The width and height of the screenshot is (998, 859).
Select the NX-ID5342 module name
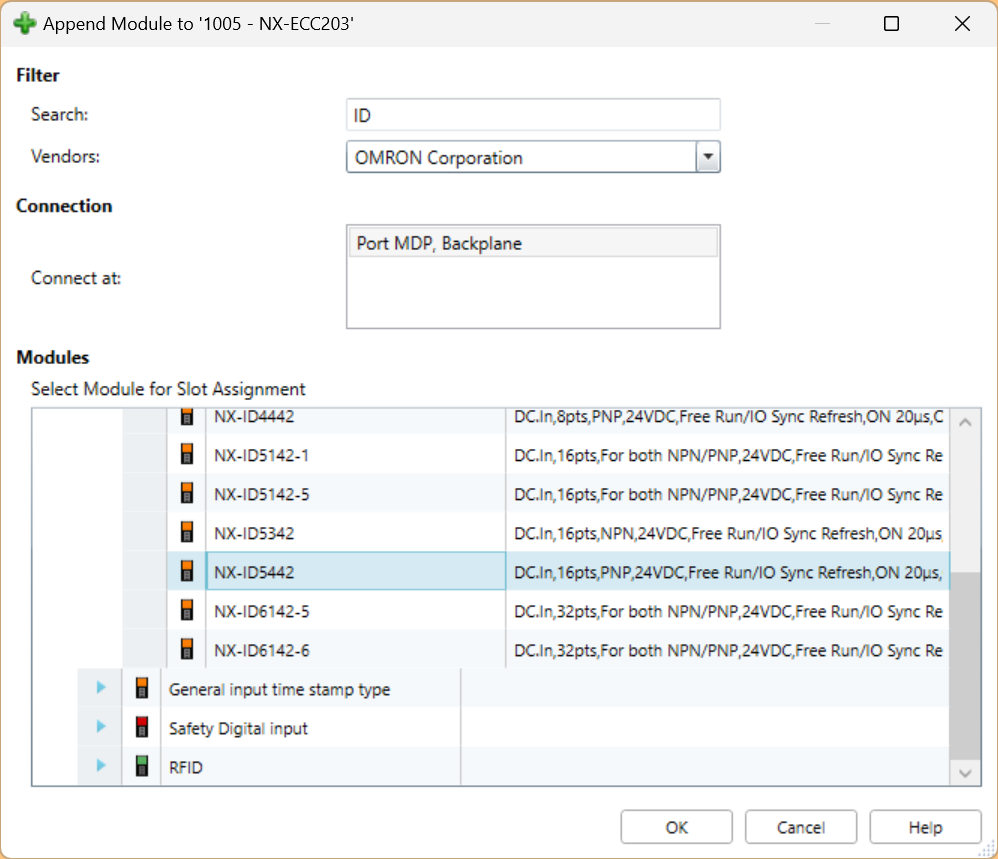coord(254,533)
